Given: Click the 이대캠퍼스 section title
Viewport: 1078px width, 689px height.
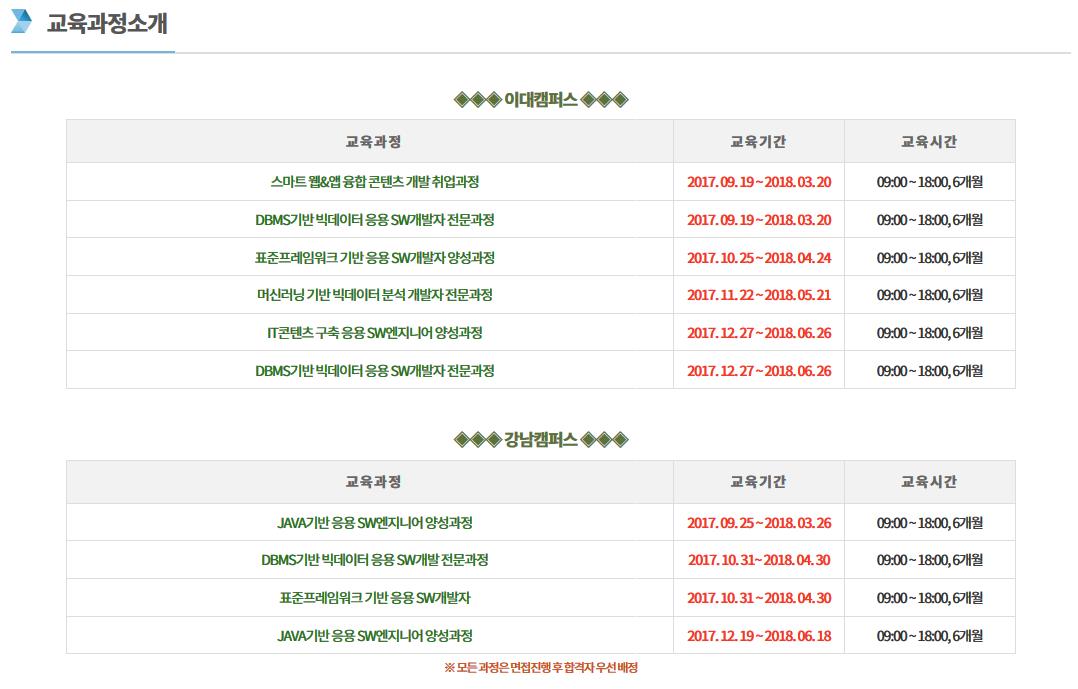Looking at the screenshot, I should tap(541, 100).
